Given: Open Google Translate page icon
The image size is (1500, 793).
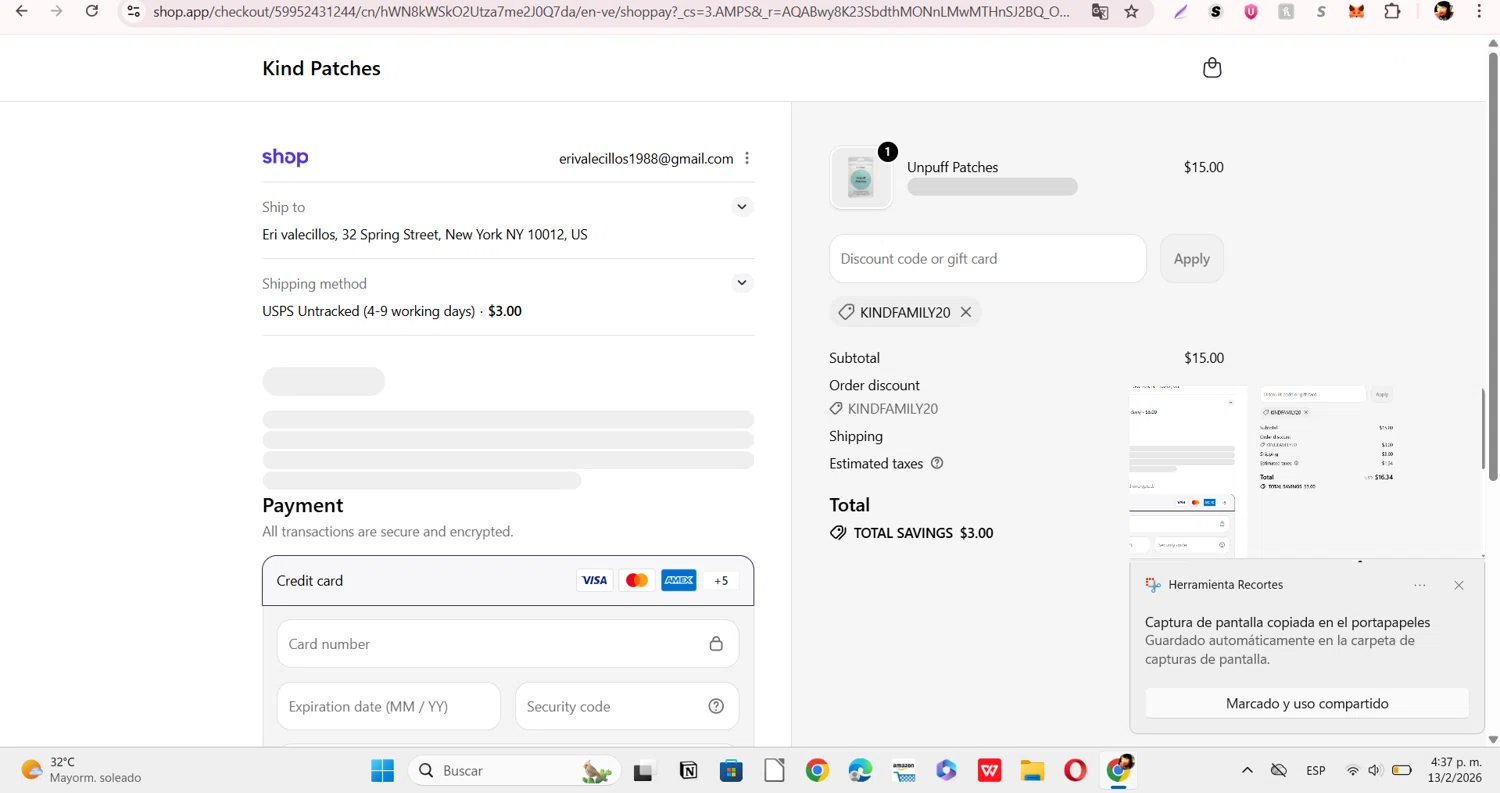Looking at the screenshot, I should pos(1100,12).
